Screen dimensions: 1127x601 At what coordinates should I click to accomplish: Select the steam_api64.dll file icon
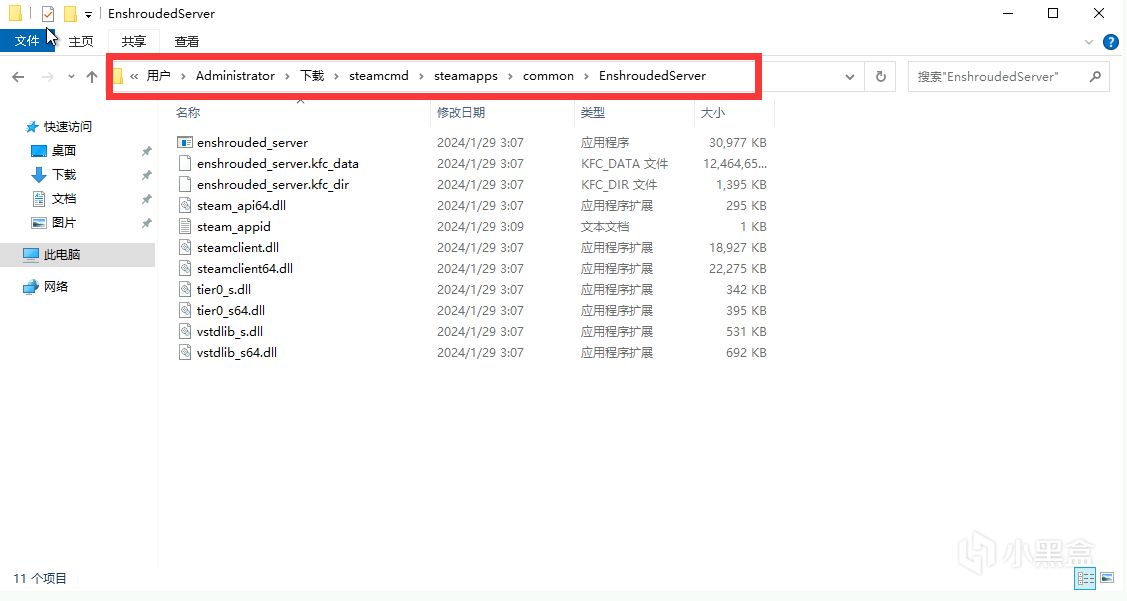185,205
